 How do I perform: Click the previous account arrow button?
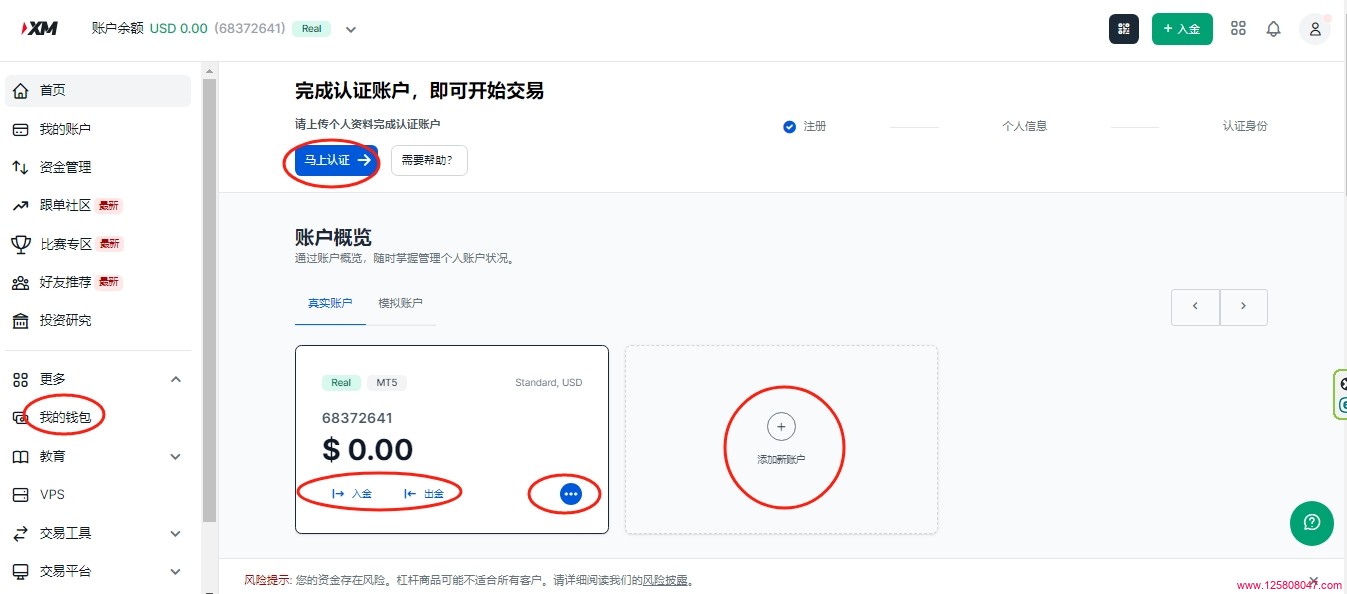[x=1195, y=307]
